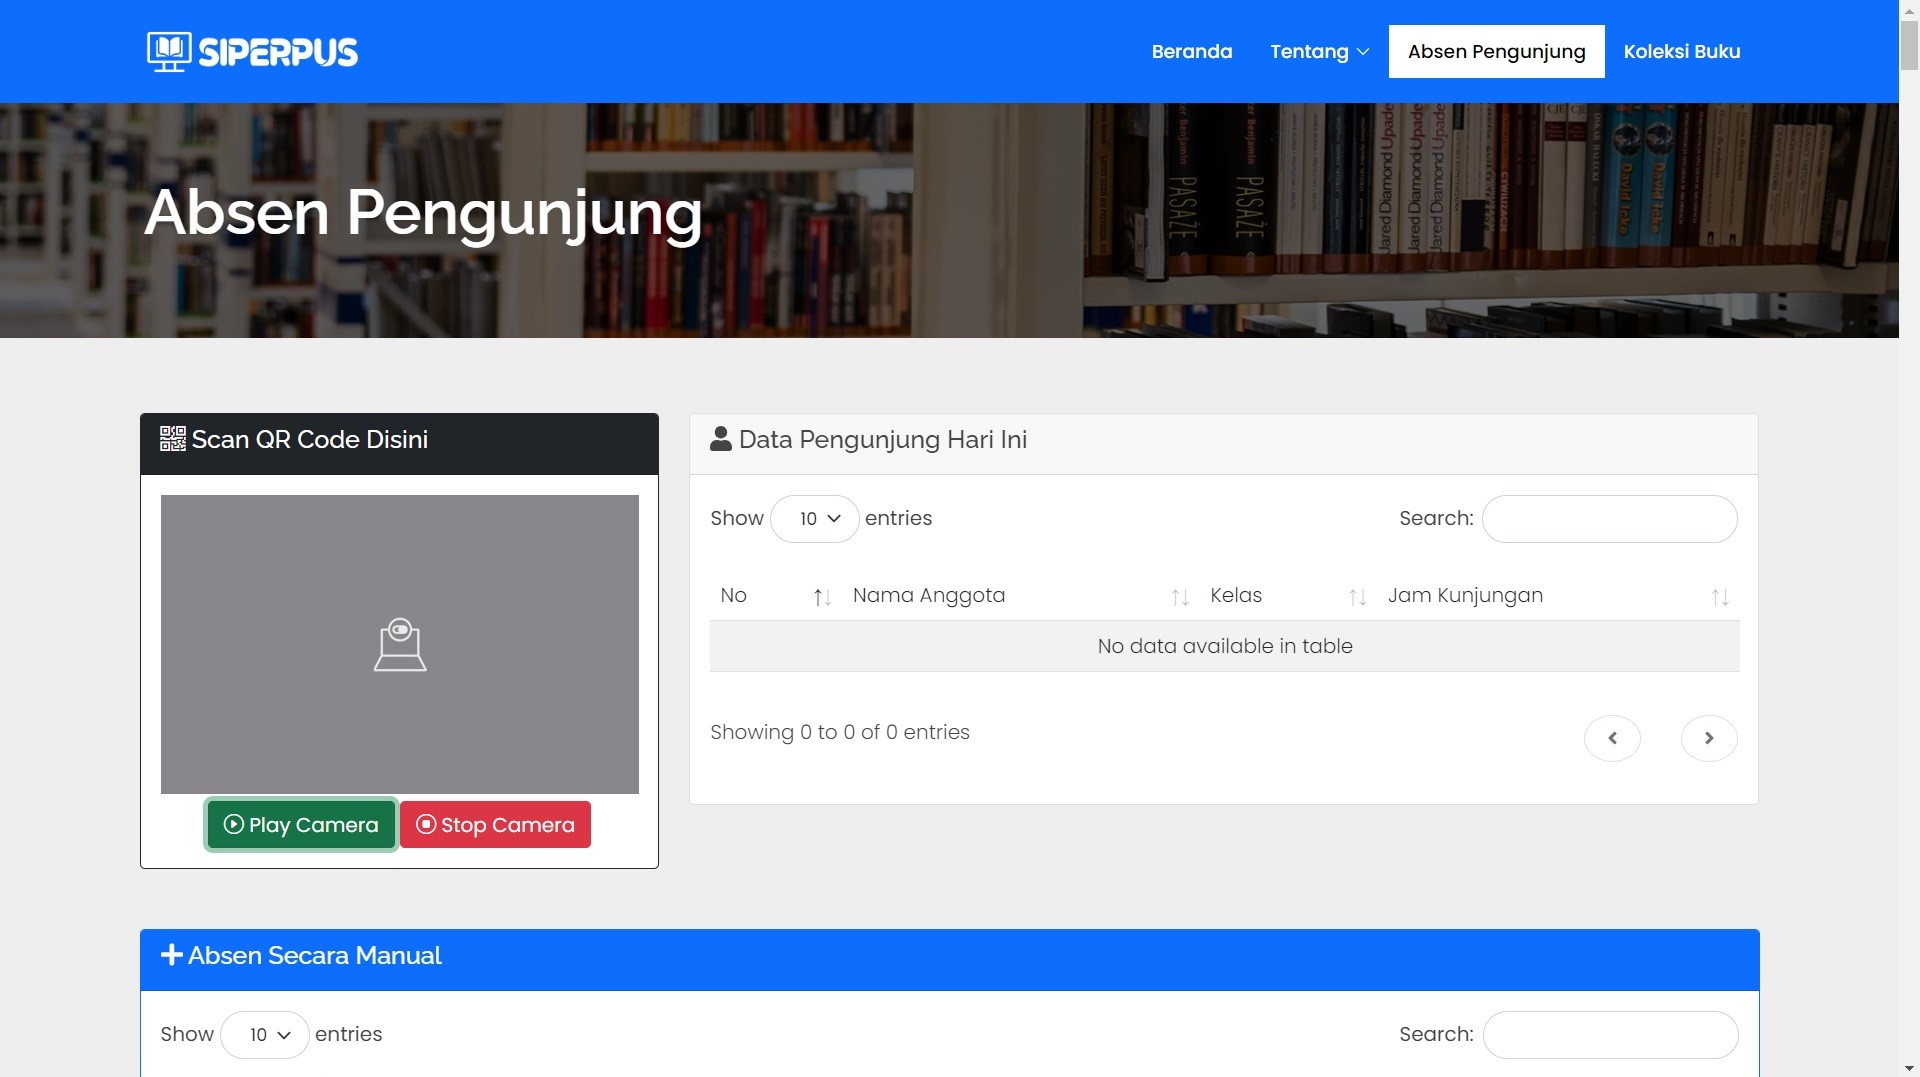
Task: Go to next page of visitors table
Action: pos(1709,738)
